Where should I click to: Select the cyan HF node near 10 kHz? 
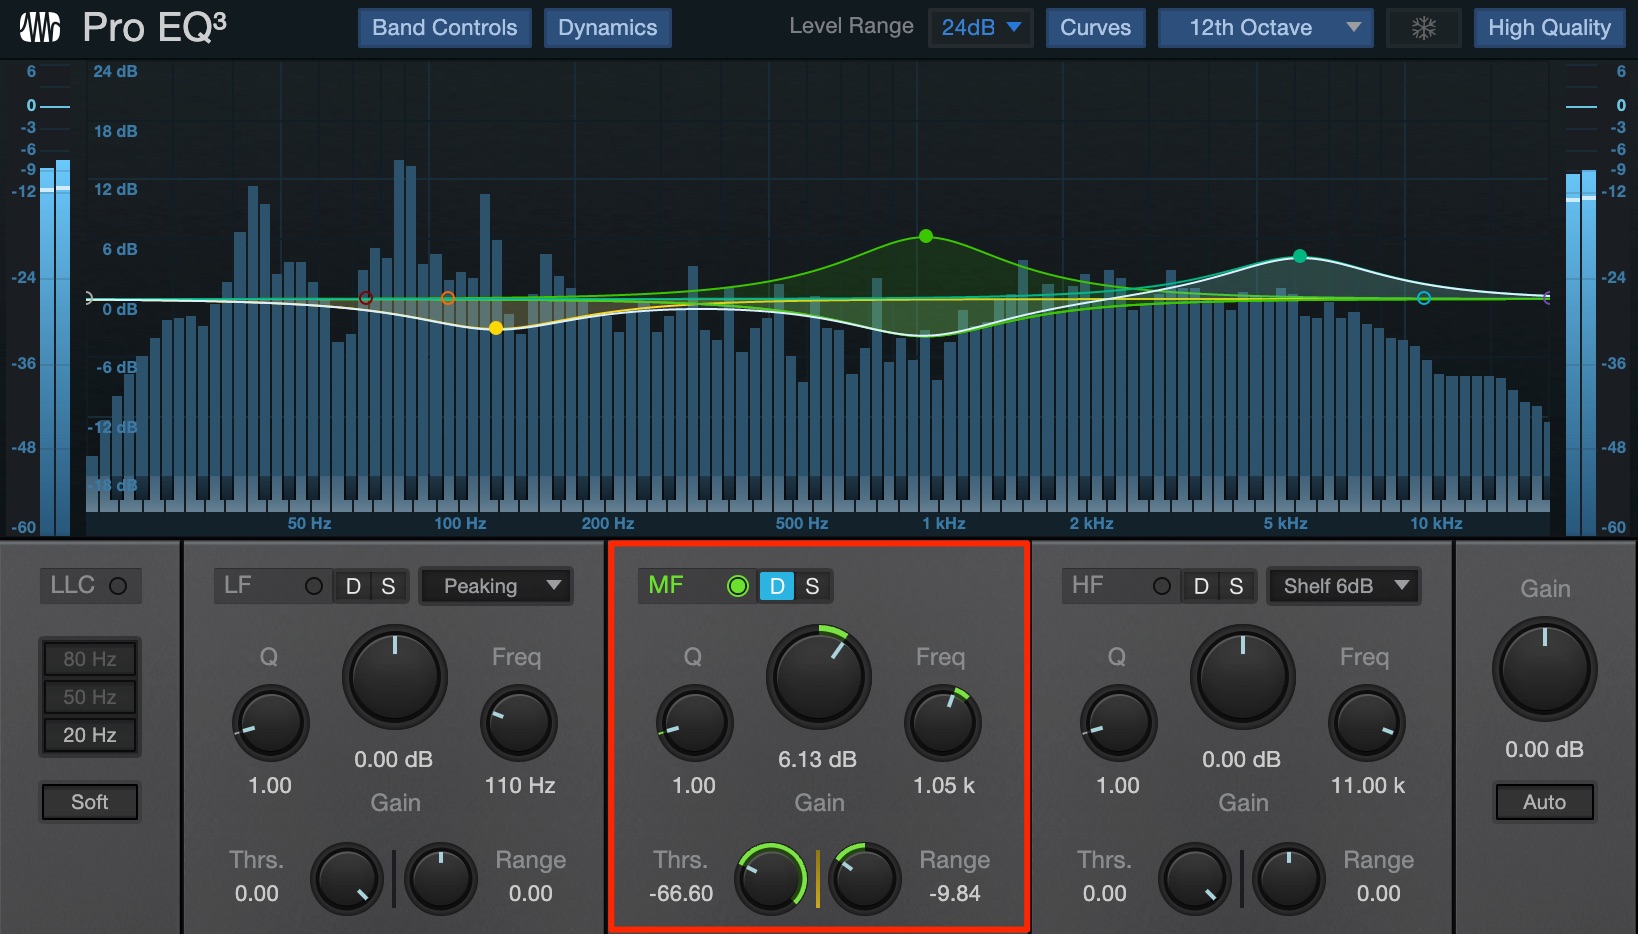pyautogui.click(x=1424, y=298)
